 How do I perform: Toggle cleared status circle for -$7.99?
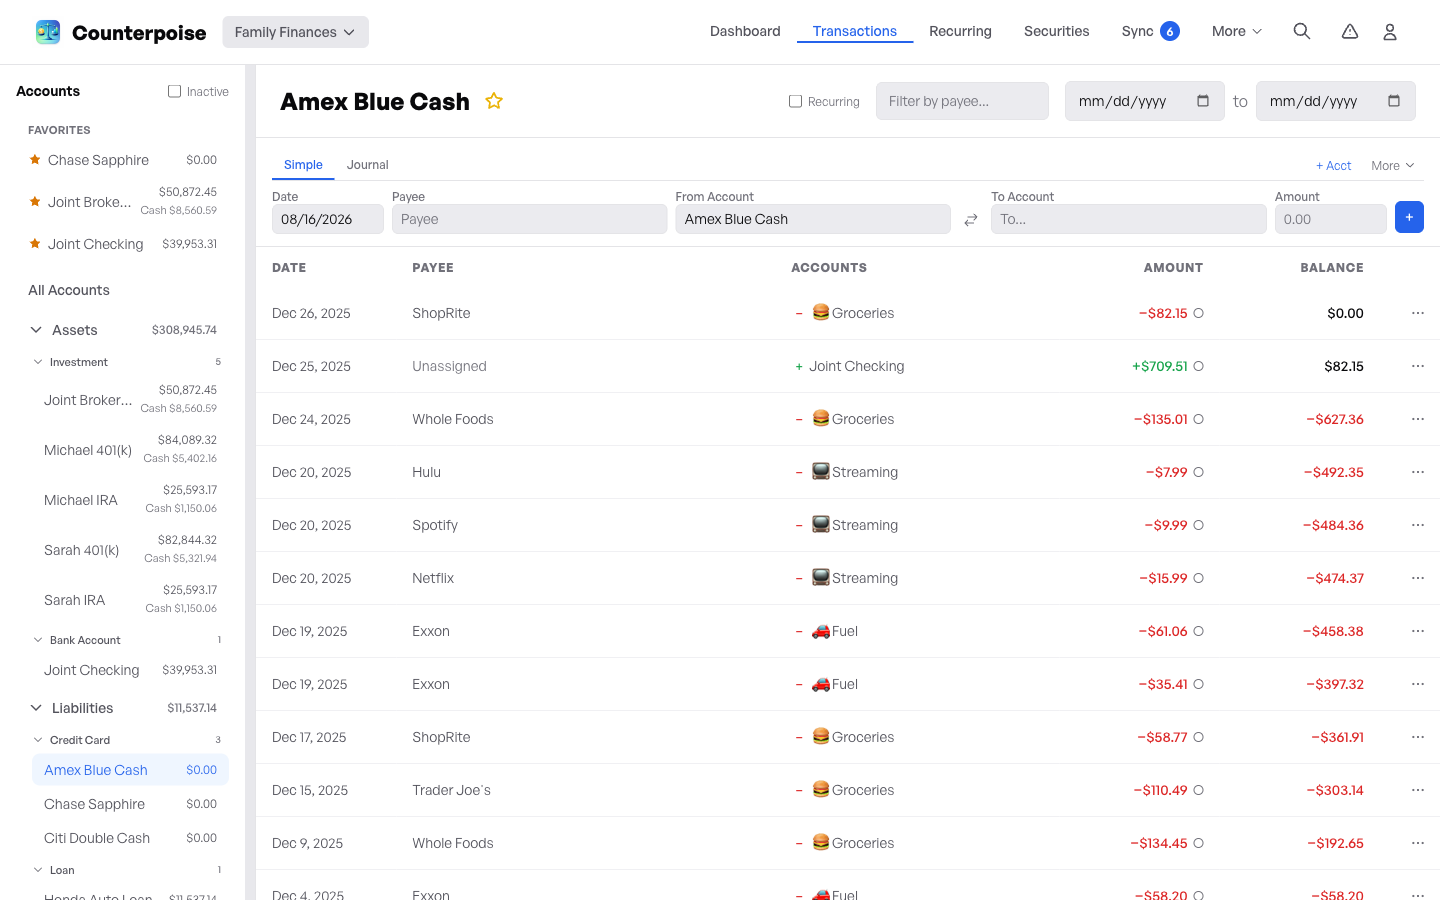tap(1198, 472)
